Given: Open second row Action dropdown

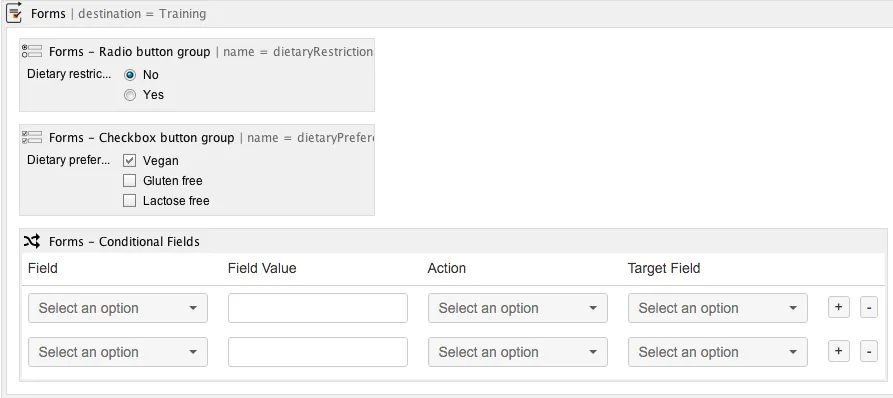Looking at the screenshot, I should tap(518, 352).
